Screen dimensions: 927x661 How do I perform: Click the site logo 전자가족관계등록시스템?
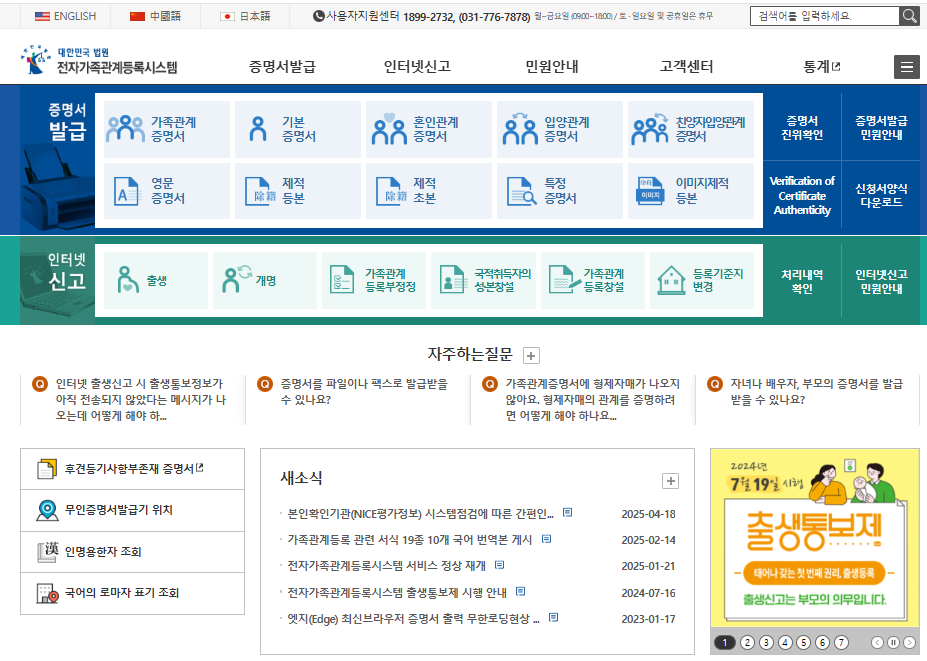pyautogui.click(x=99, y=60)
